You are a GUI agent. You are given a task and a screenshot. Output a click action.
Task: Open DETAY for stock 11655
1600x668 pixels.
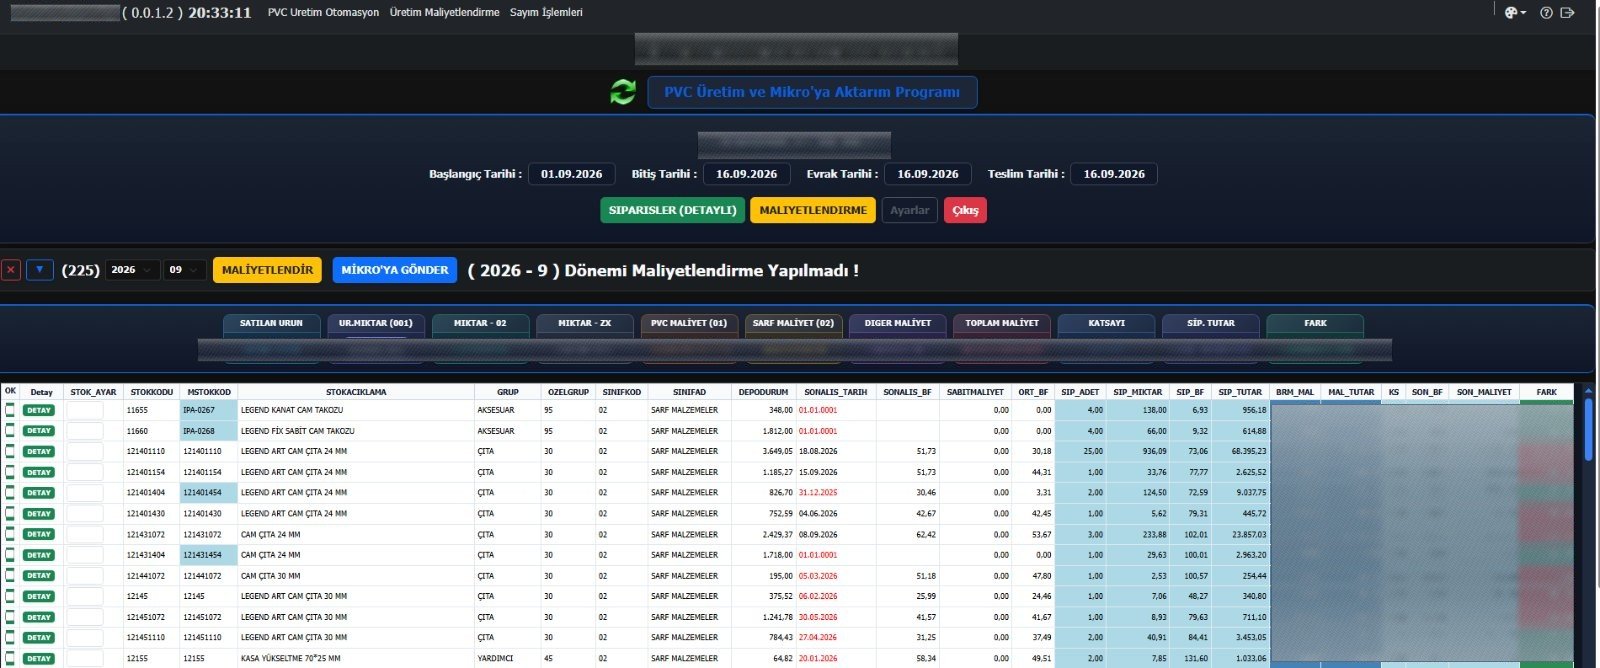click(39, 410)
